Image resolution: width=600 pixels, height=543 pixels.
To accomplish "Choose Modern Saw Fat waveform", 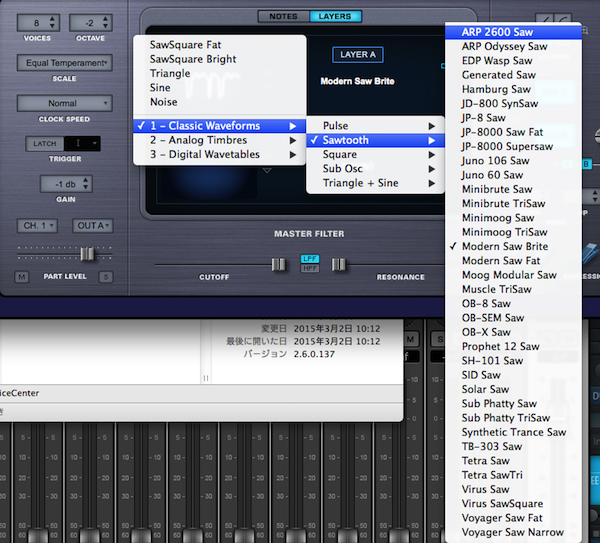I will click(x=514, y=261).
